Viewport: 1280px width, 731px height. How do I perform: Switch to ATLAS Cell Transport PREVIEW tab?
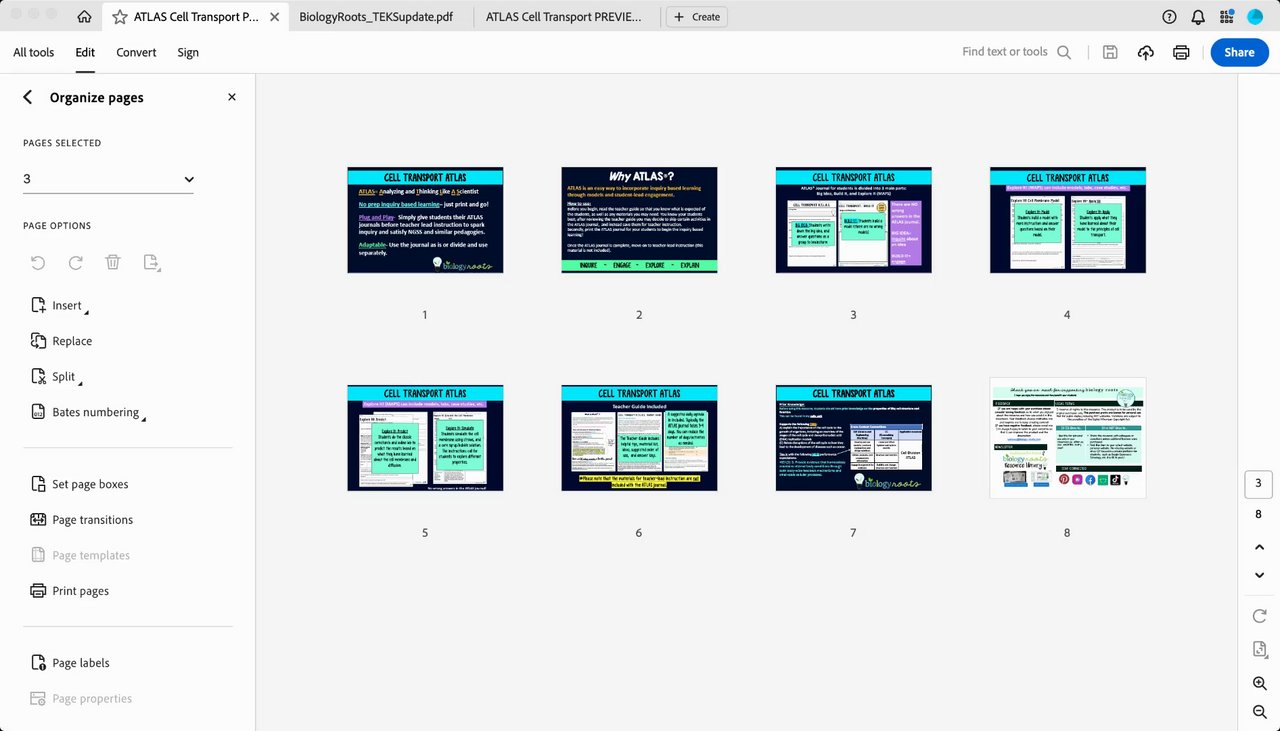point(563,17)
